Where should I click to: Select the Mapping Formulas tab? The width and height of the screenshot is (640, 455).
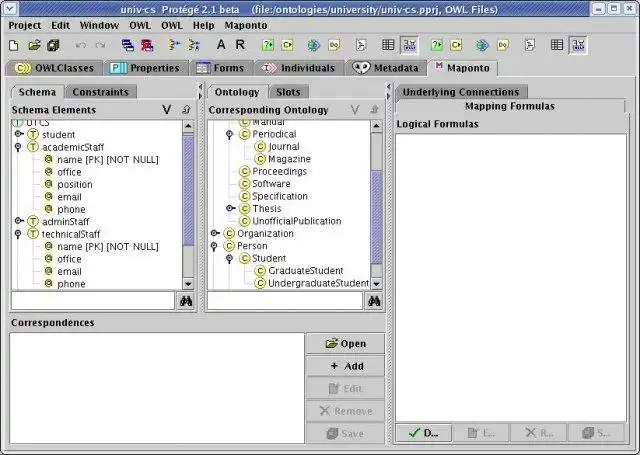[x=510, y=107]
